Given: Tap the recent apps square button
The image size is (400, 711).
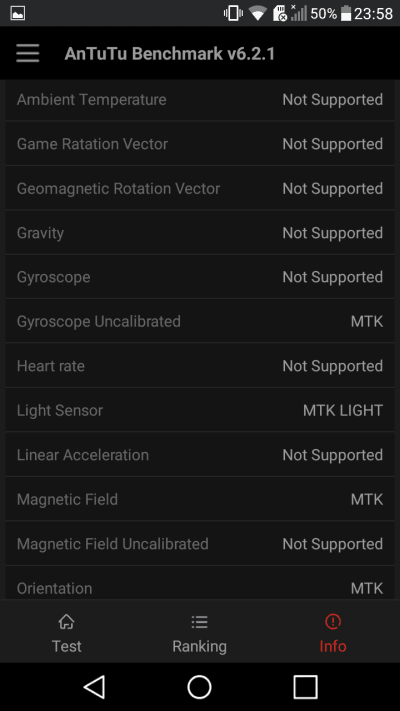Looking at the screenshot, I should [305, 687].
